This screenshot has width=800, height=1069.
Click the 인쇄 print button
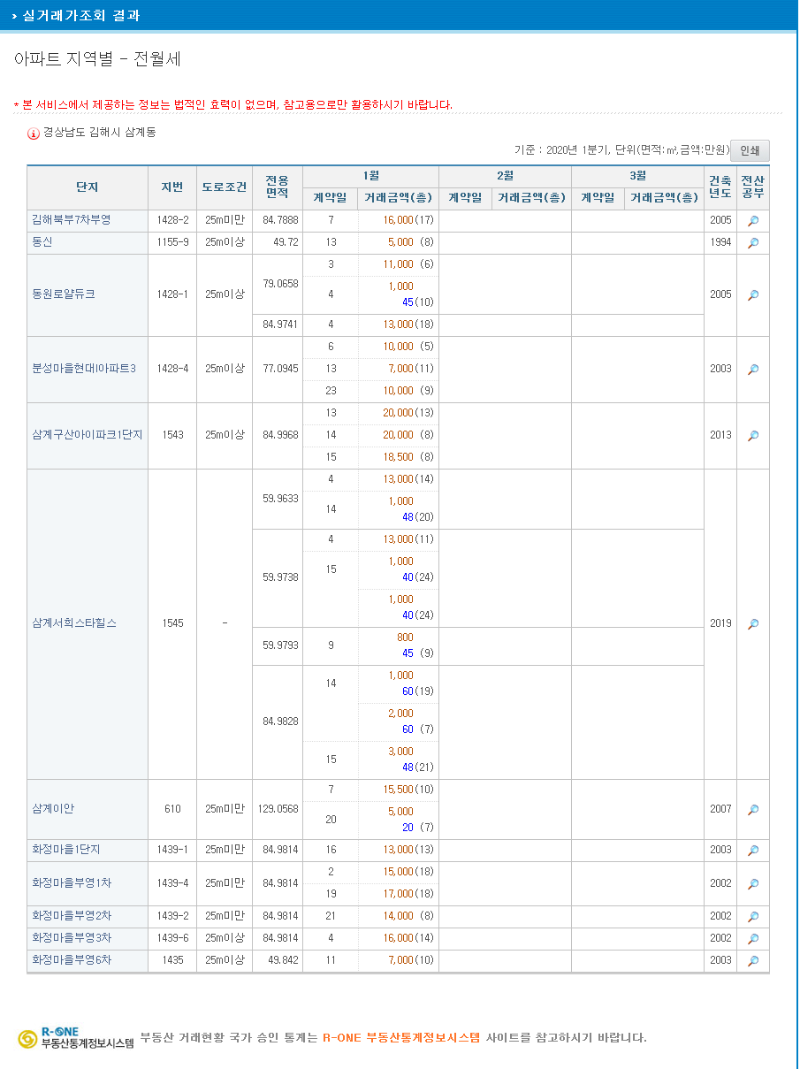click(750, 150)
